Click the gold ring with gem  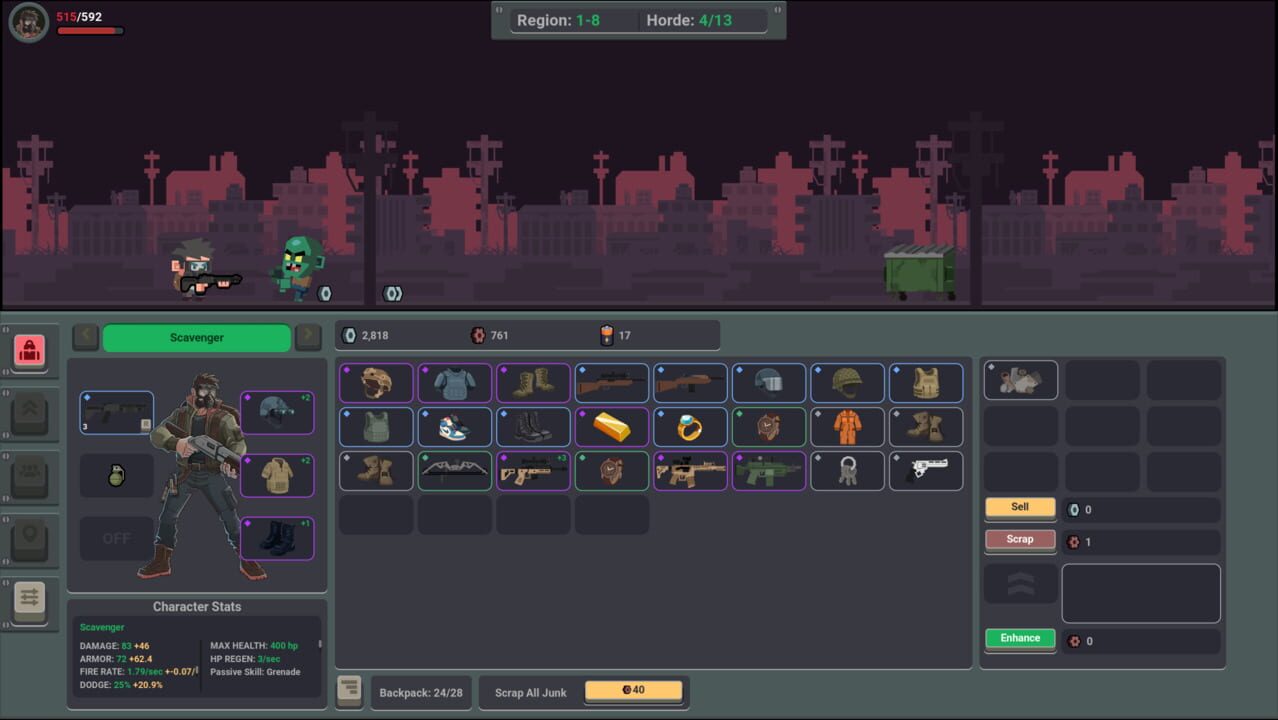point(691,427)
